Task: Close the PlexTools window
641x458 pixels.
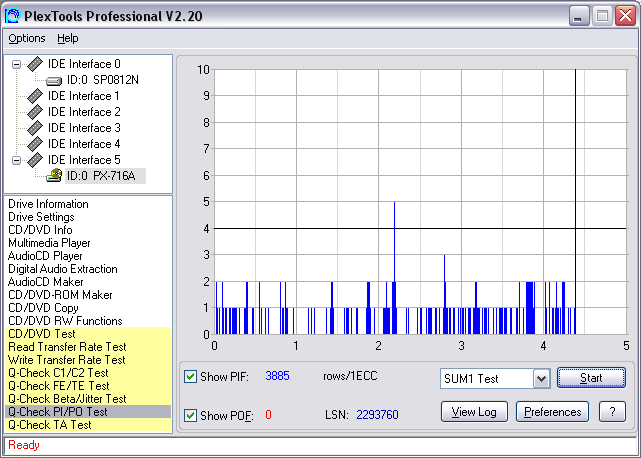Action: (625, 16)
